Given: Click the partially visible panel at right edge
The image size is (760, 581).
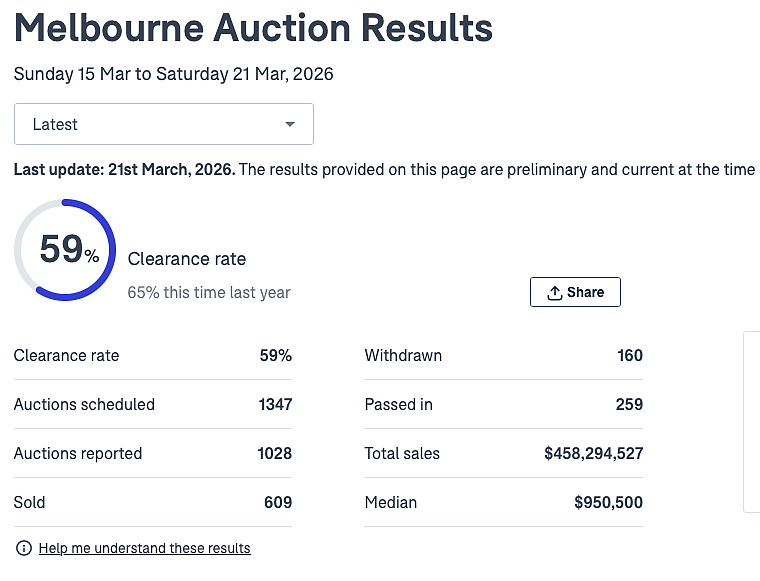Looking at the screenshot, I should click(x=752, y=422).
